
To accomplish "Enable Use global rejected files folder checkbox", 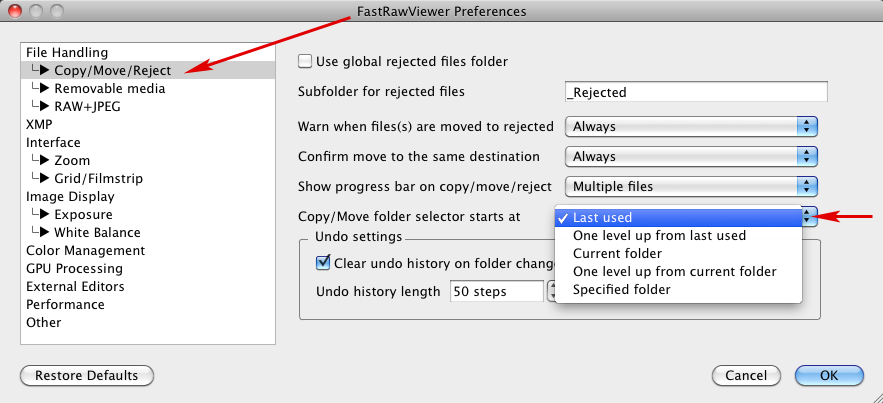I will (306, 61).
